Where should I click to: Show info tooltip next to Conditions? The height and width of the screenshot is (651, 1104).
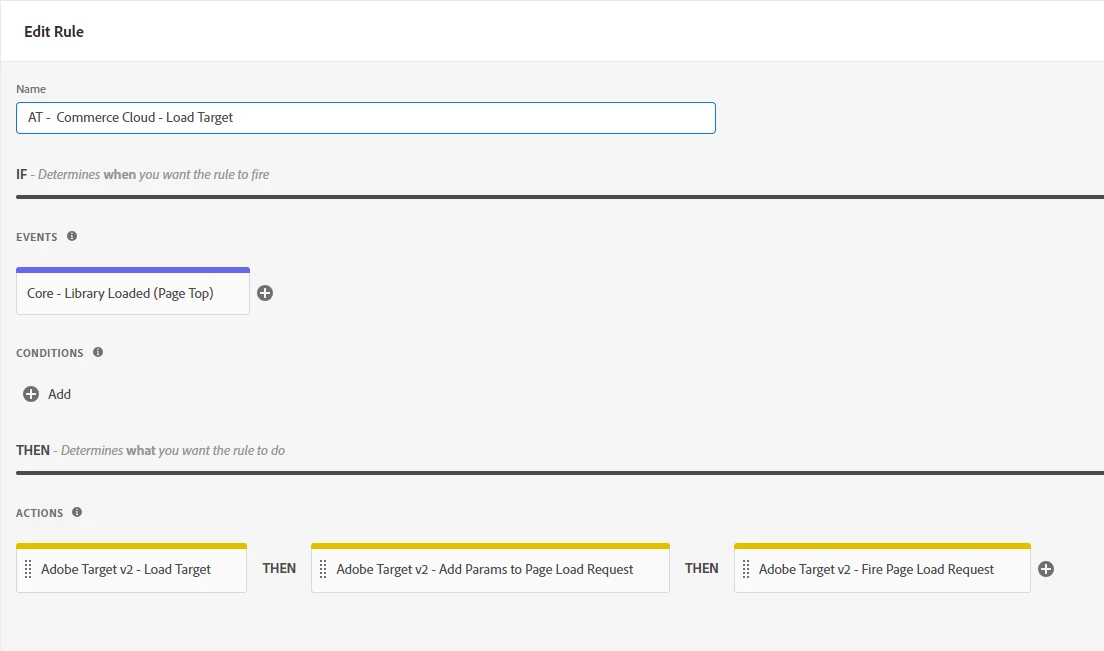pos(98,352)
